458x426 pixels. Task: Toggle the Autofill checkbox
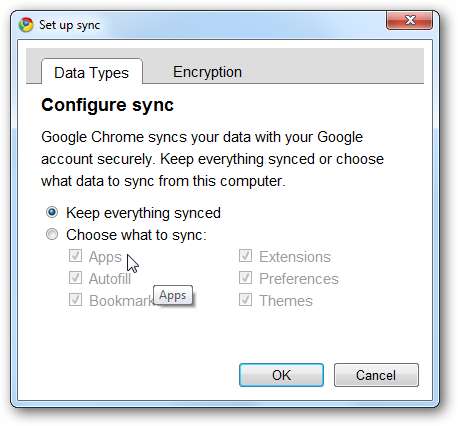click(75, 278)
